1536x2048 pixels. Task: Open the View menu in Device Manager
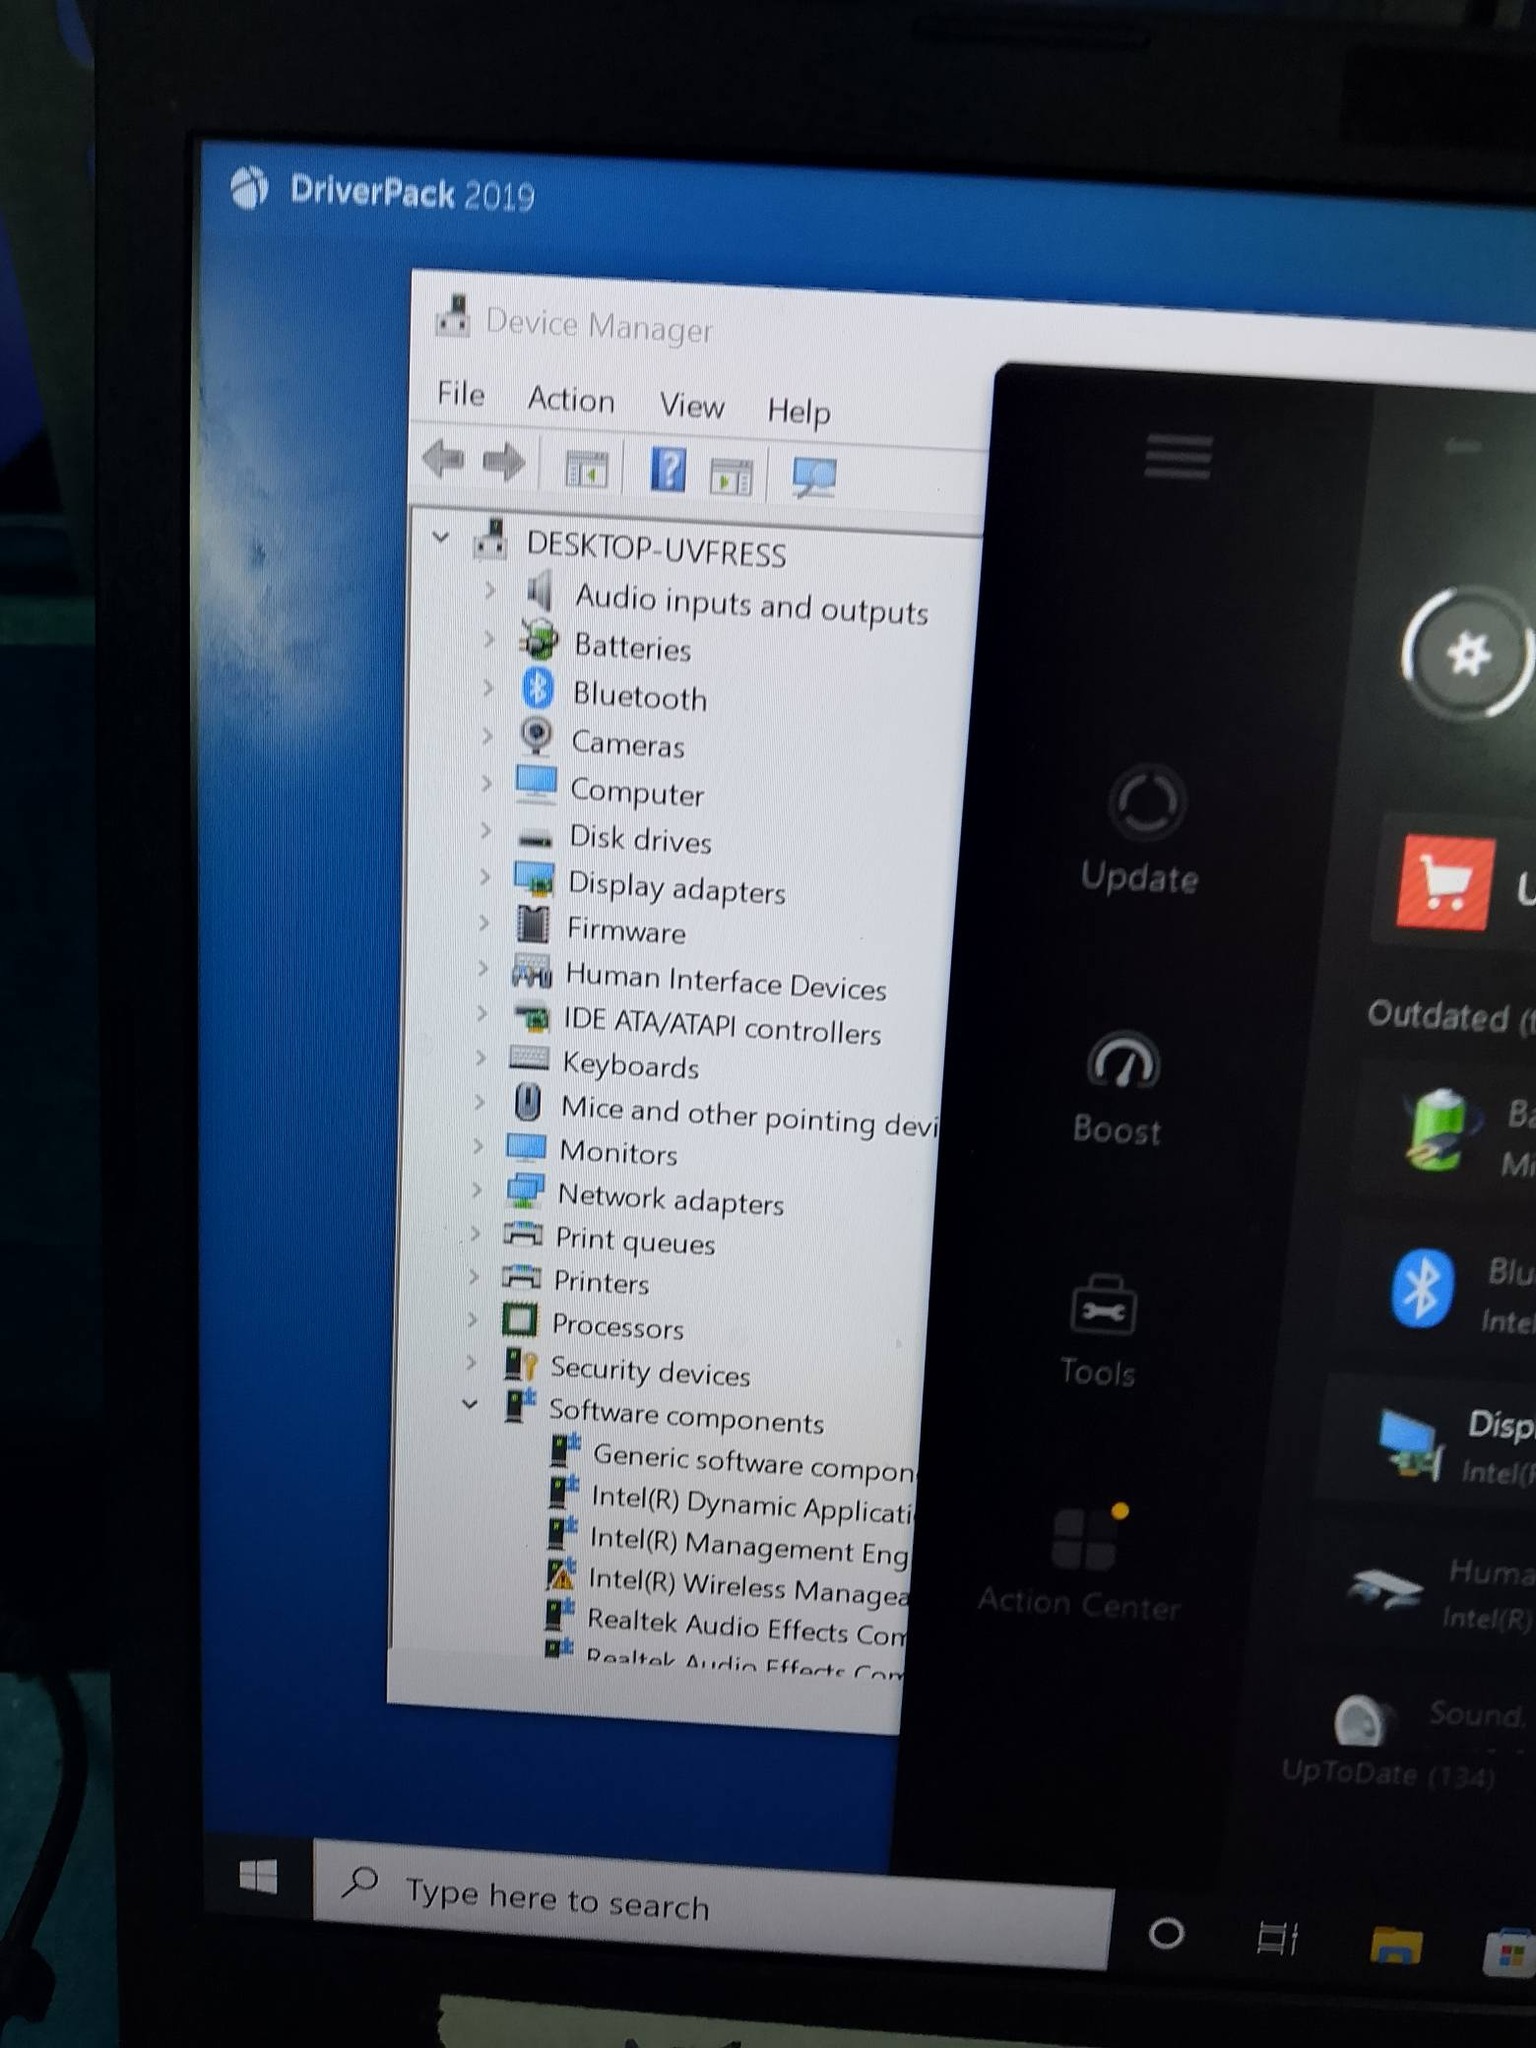click(692, 406)
